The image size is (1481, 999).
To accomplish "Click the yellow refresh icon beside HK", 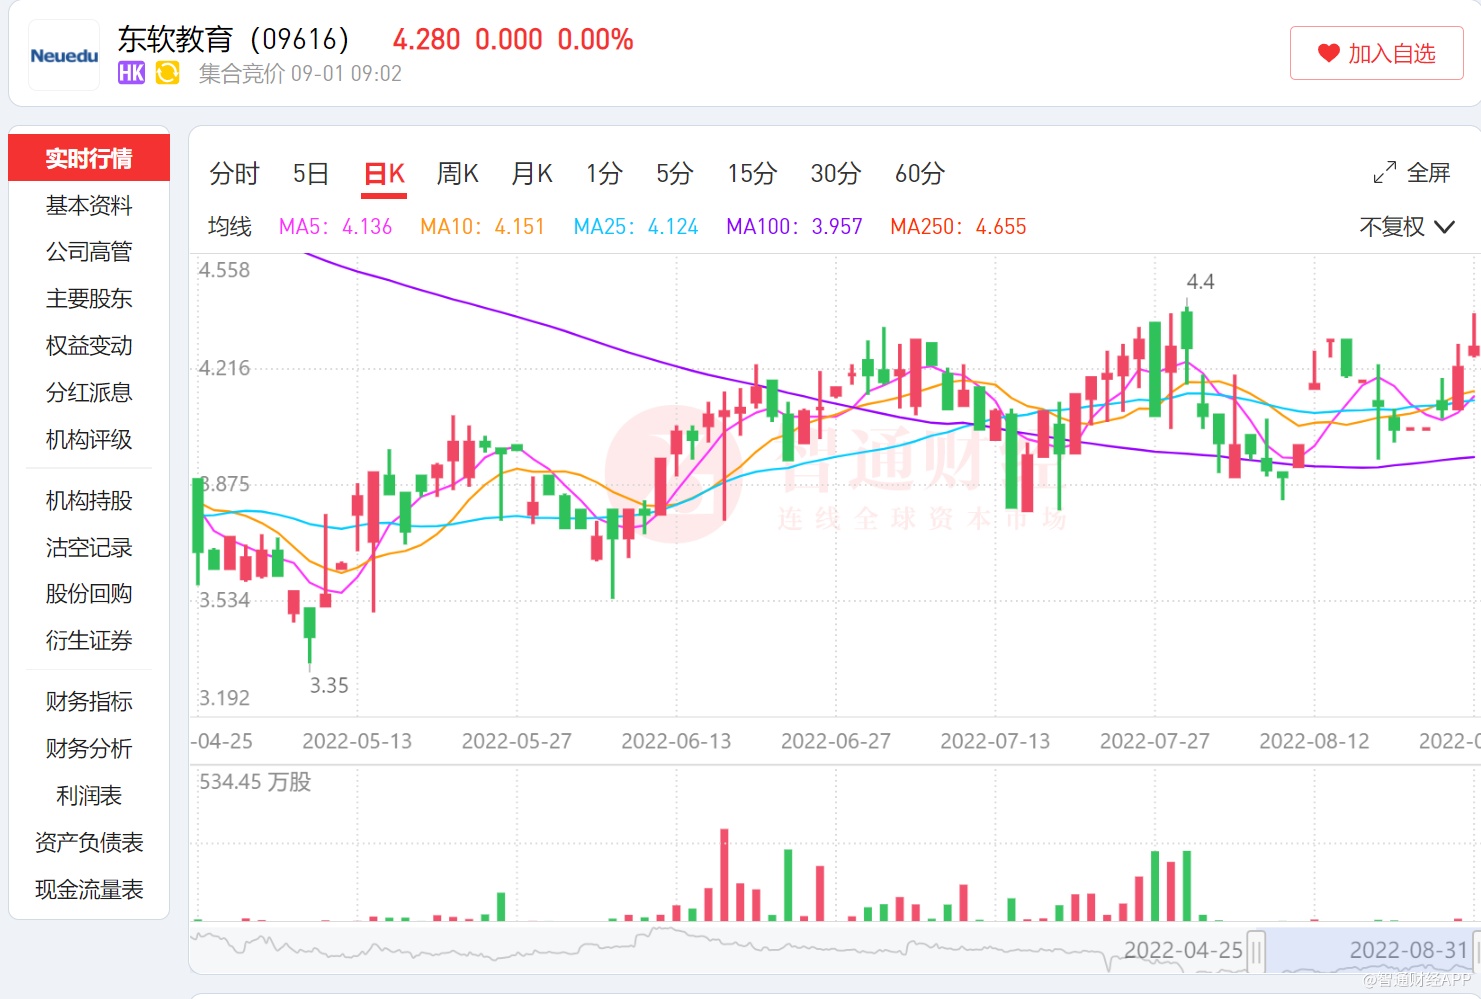I will point(167,73).
